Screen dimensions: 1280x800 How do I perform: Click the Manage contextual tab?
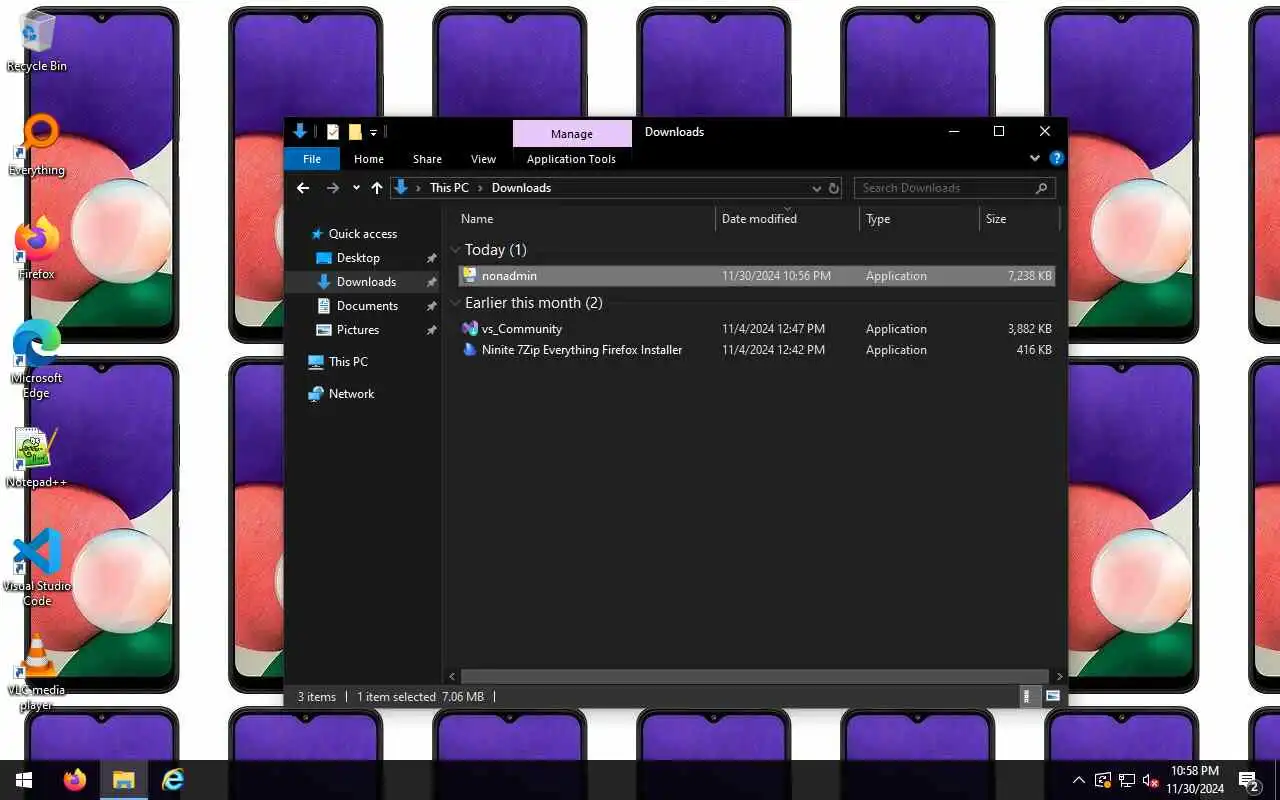coord(572,134)
